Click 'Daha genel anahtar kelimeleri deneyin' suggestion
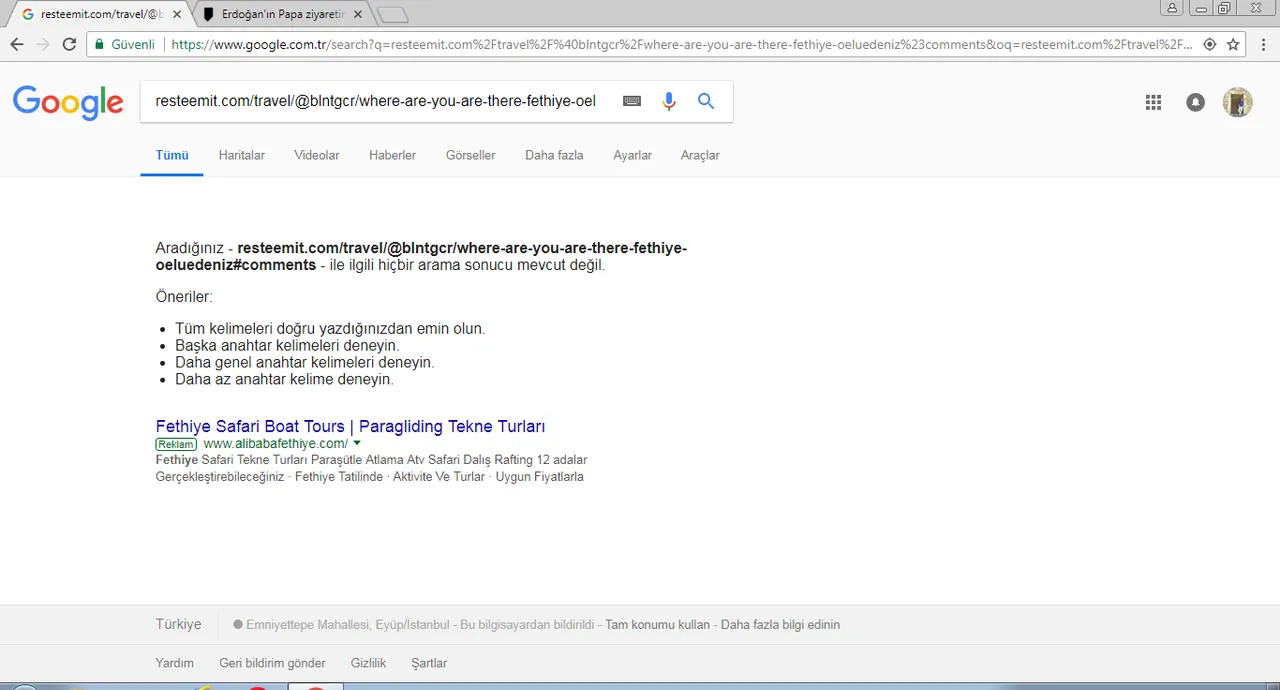The width and height of the screenshot is (1280, 690). tap(304, 362)
